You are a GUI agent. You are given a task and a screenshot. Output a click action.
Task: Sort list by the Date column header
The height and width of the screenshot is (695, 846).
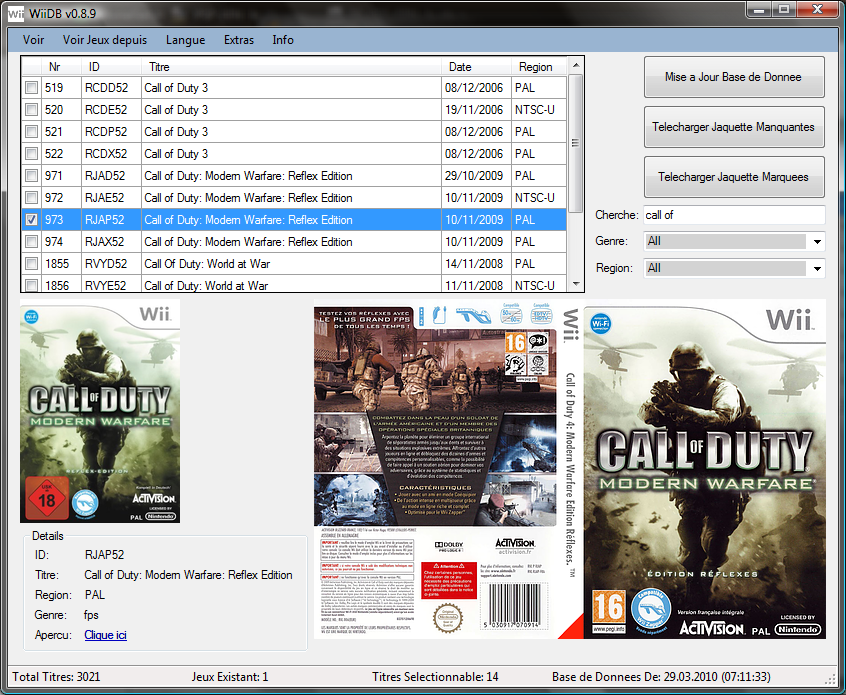pyautogui.click(x=476, y=67)
